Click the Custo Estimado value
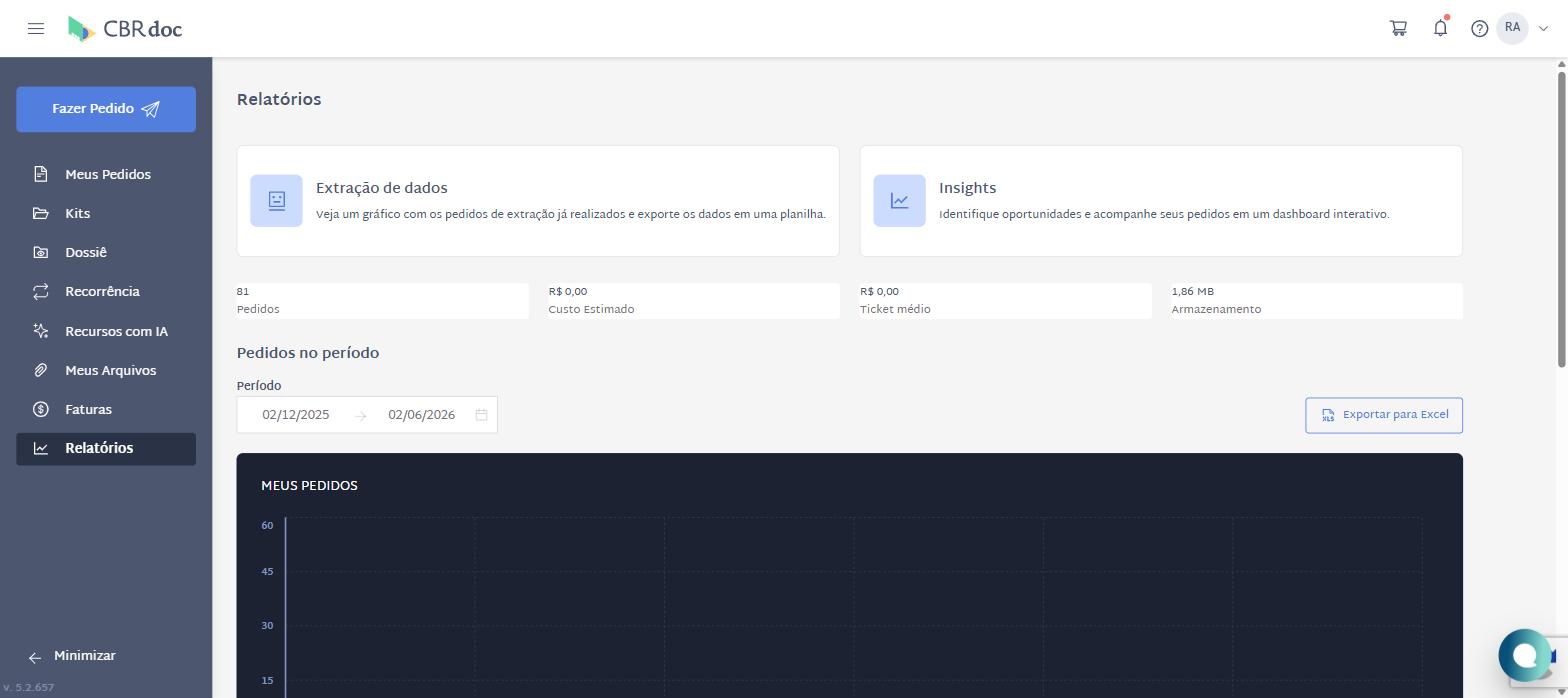 [568, 292]
